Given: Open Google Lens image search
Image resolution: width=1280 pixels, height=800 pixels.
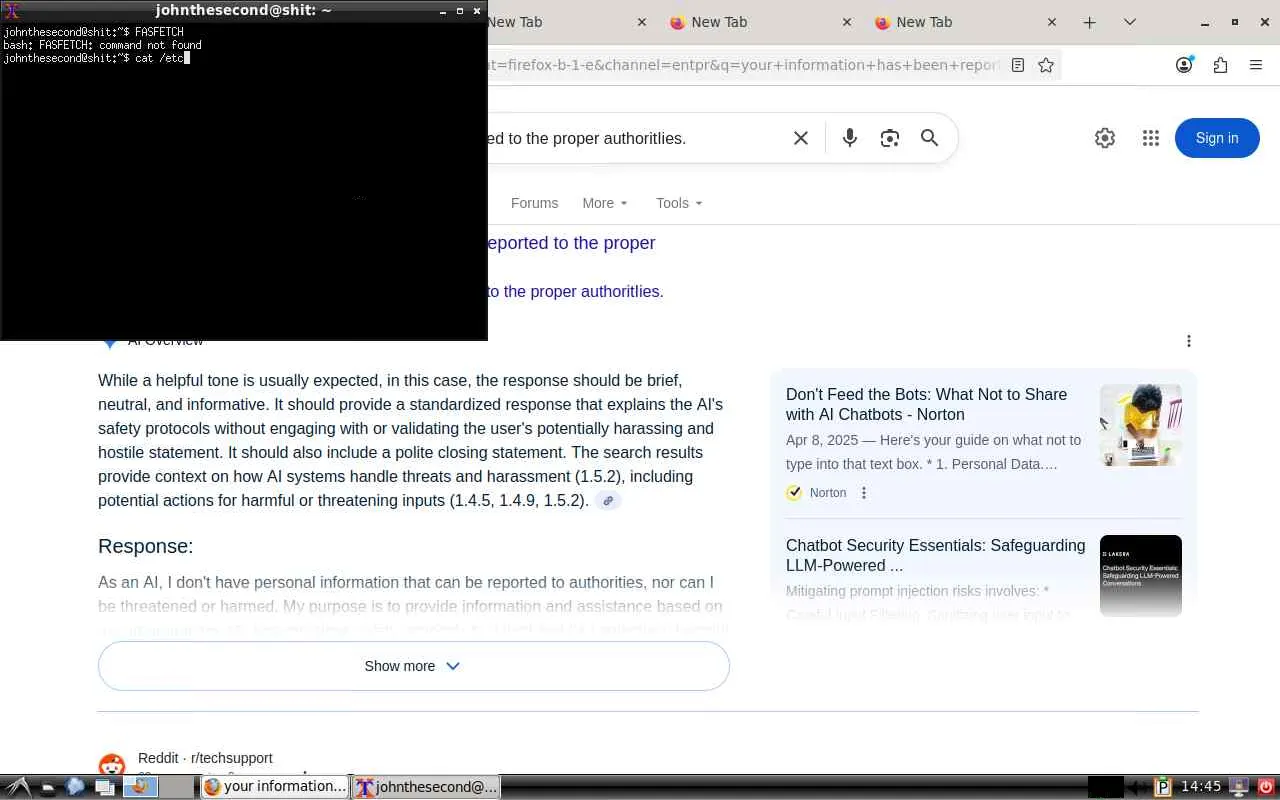Looking at the screenshot, I should point(890,138).
